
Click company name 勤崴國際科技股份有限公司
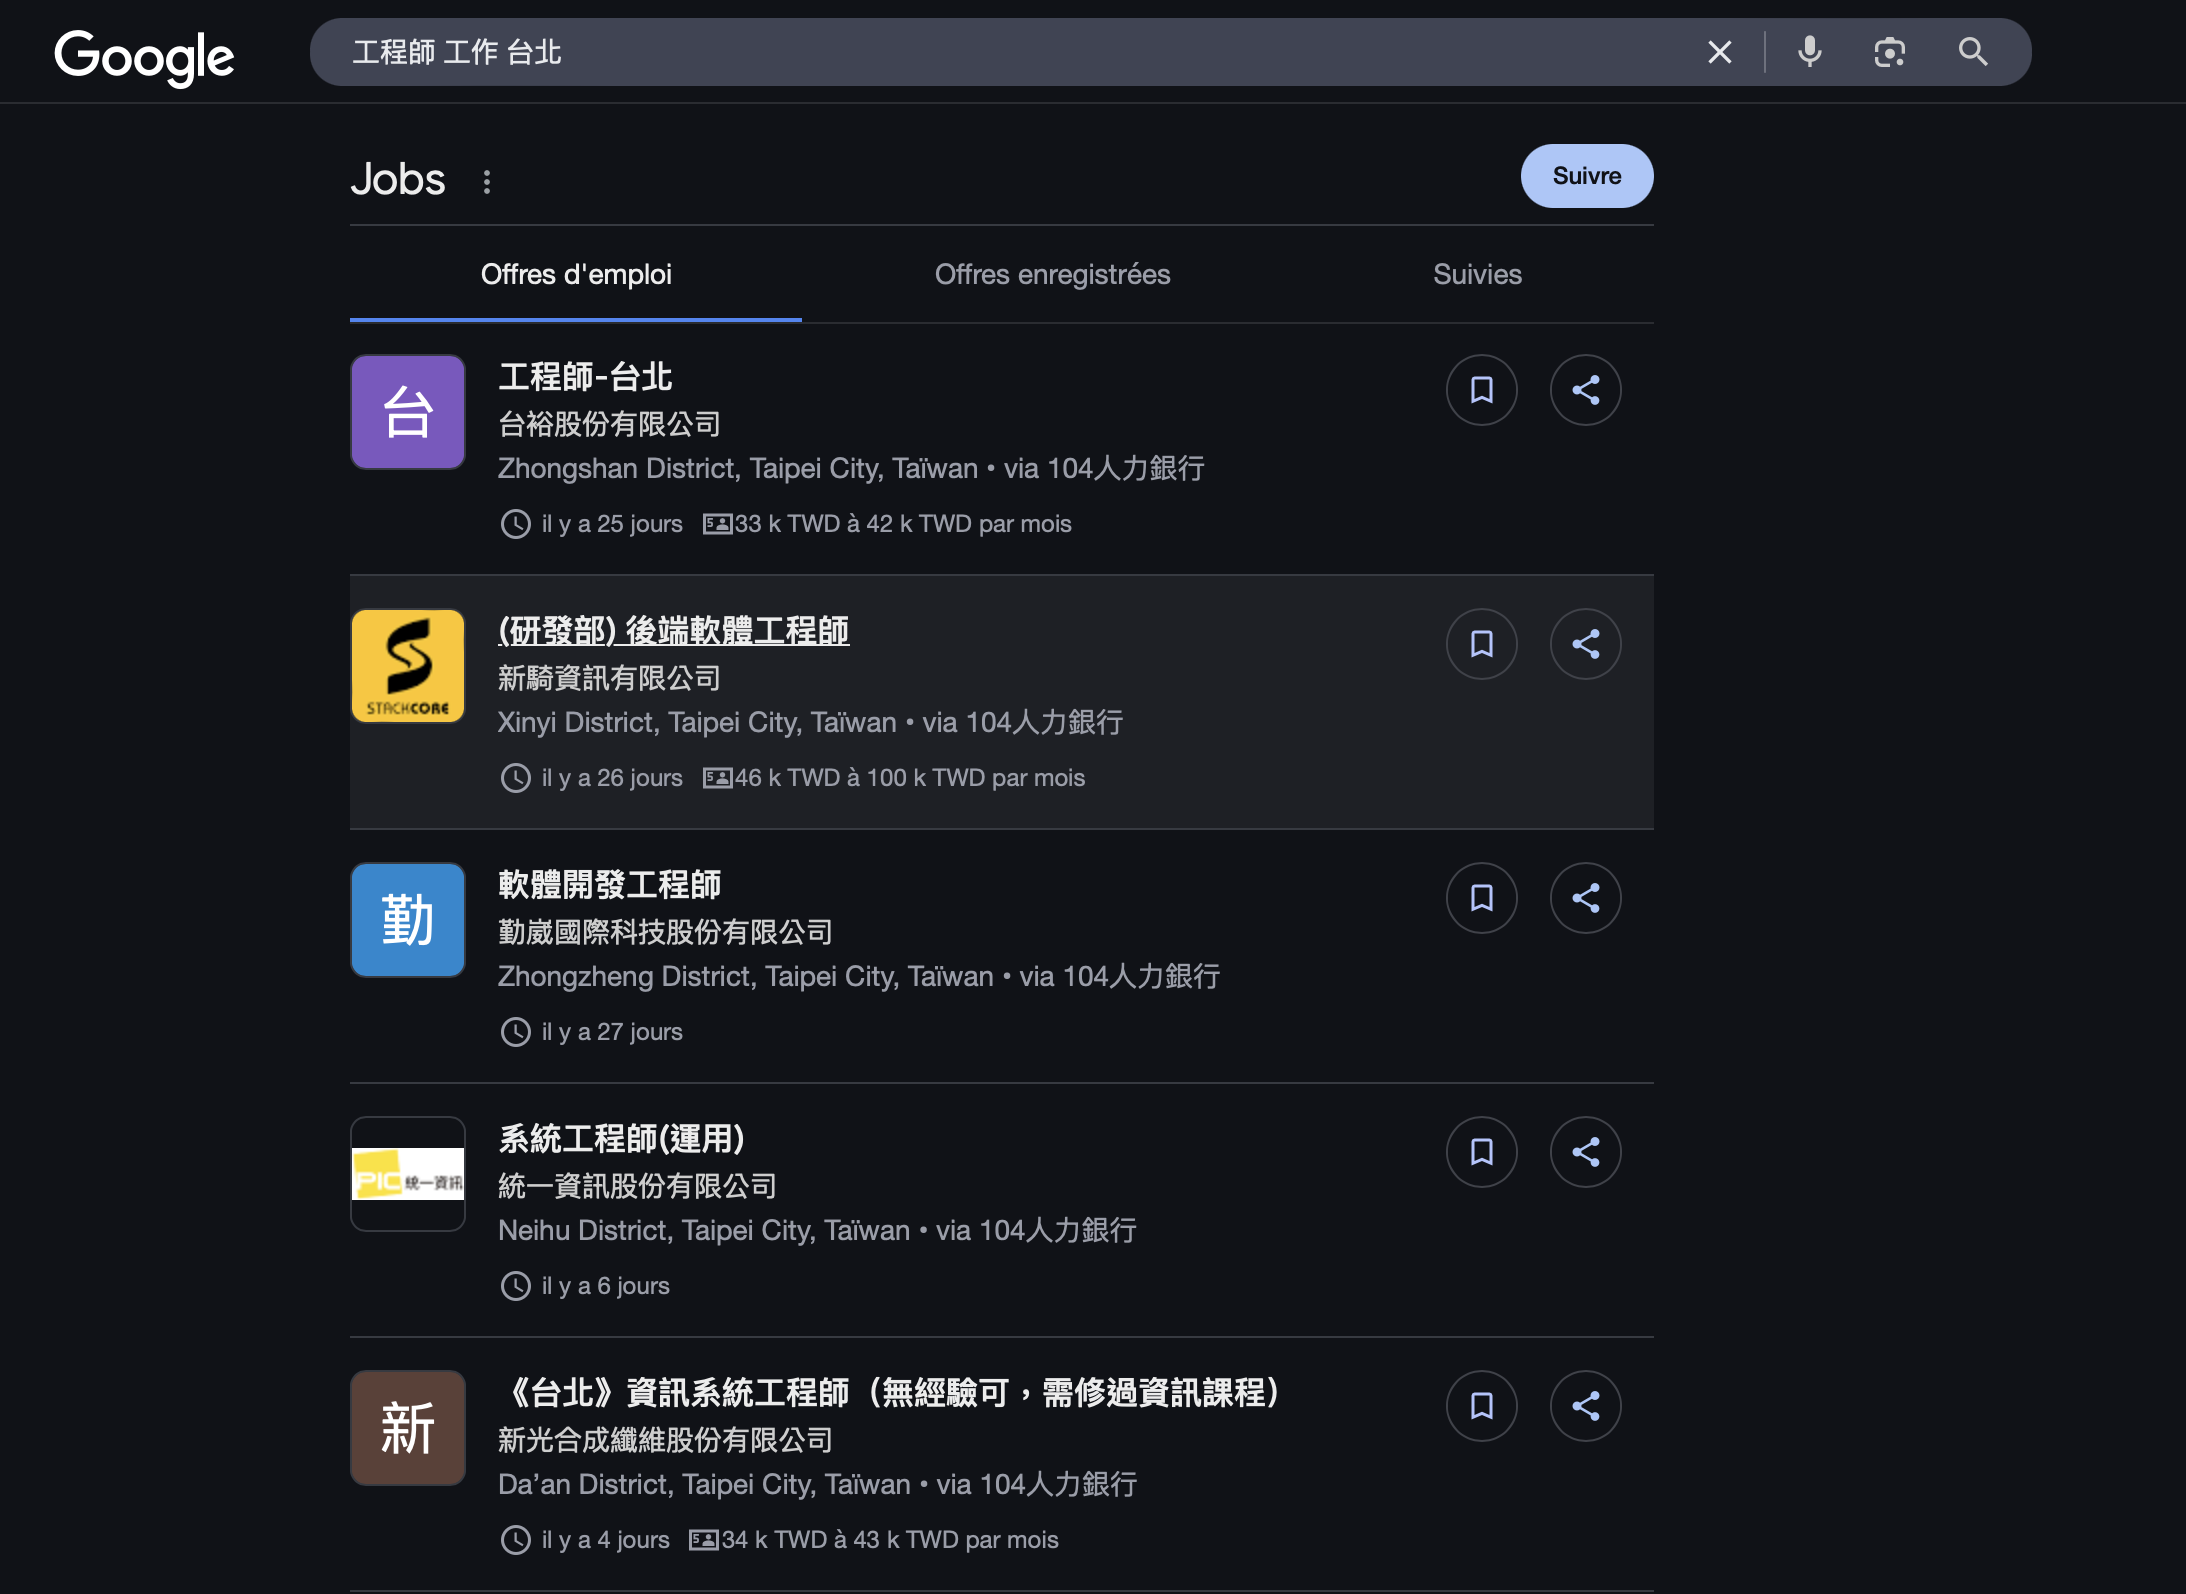pyautogui.click(x=665, y=932)
